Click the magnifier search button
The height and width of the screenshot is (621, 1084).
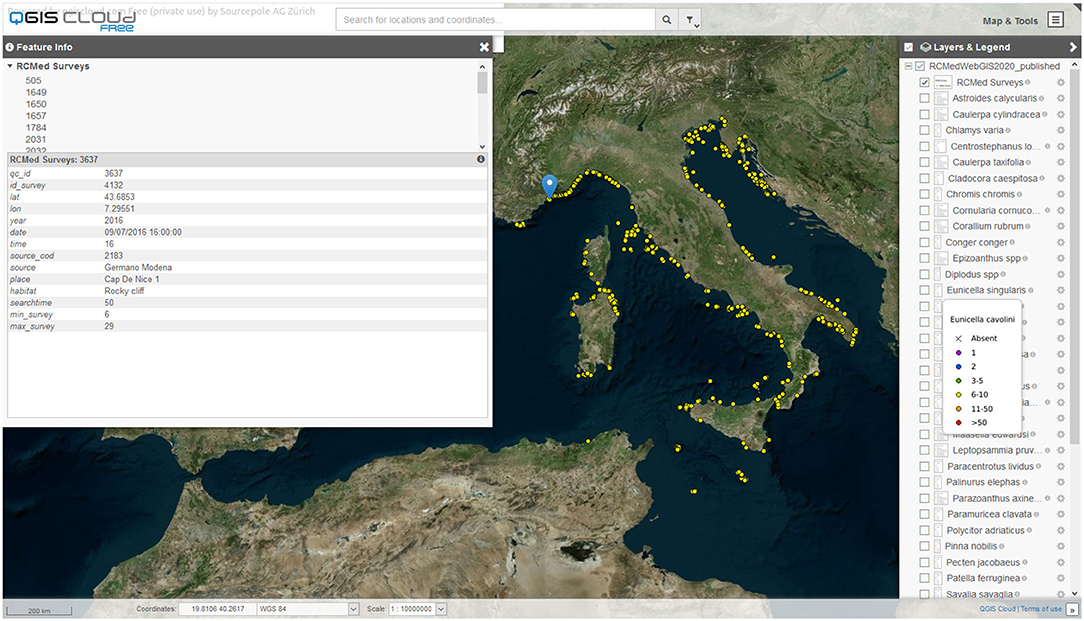[x=666, y=20]
